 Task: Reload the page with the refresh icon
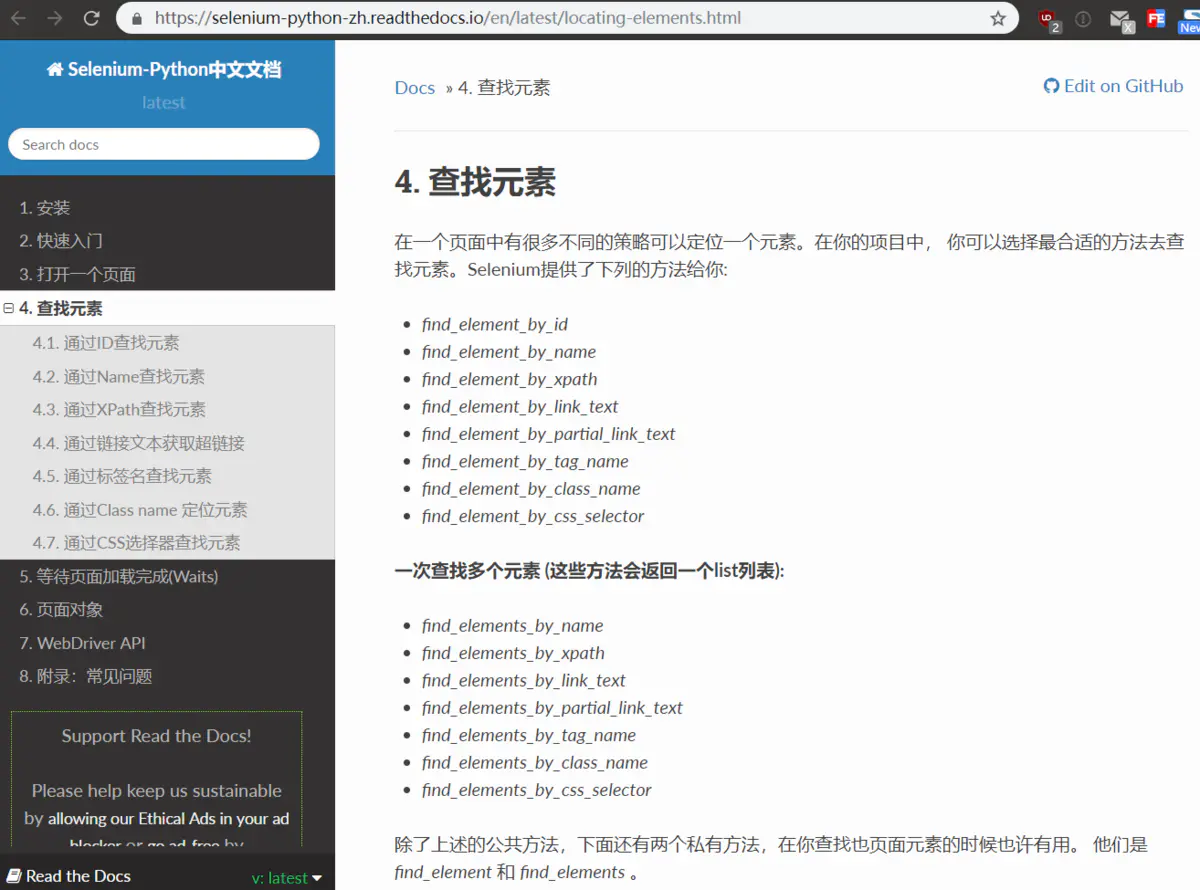[91, 18]
